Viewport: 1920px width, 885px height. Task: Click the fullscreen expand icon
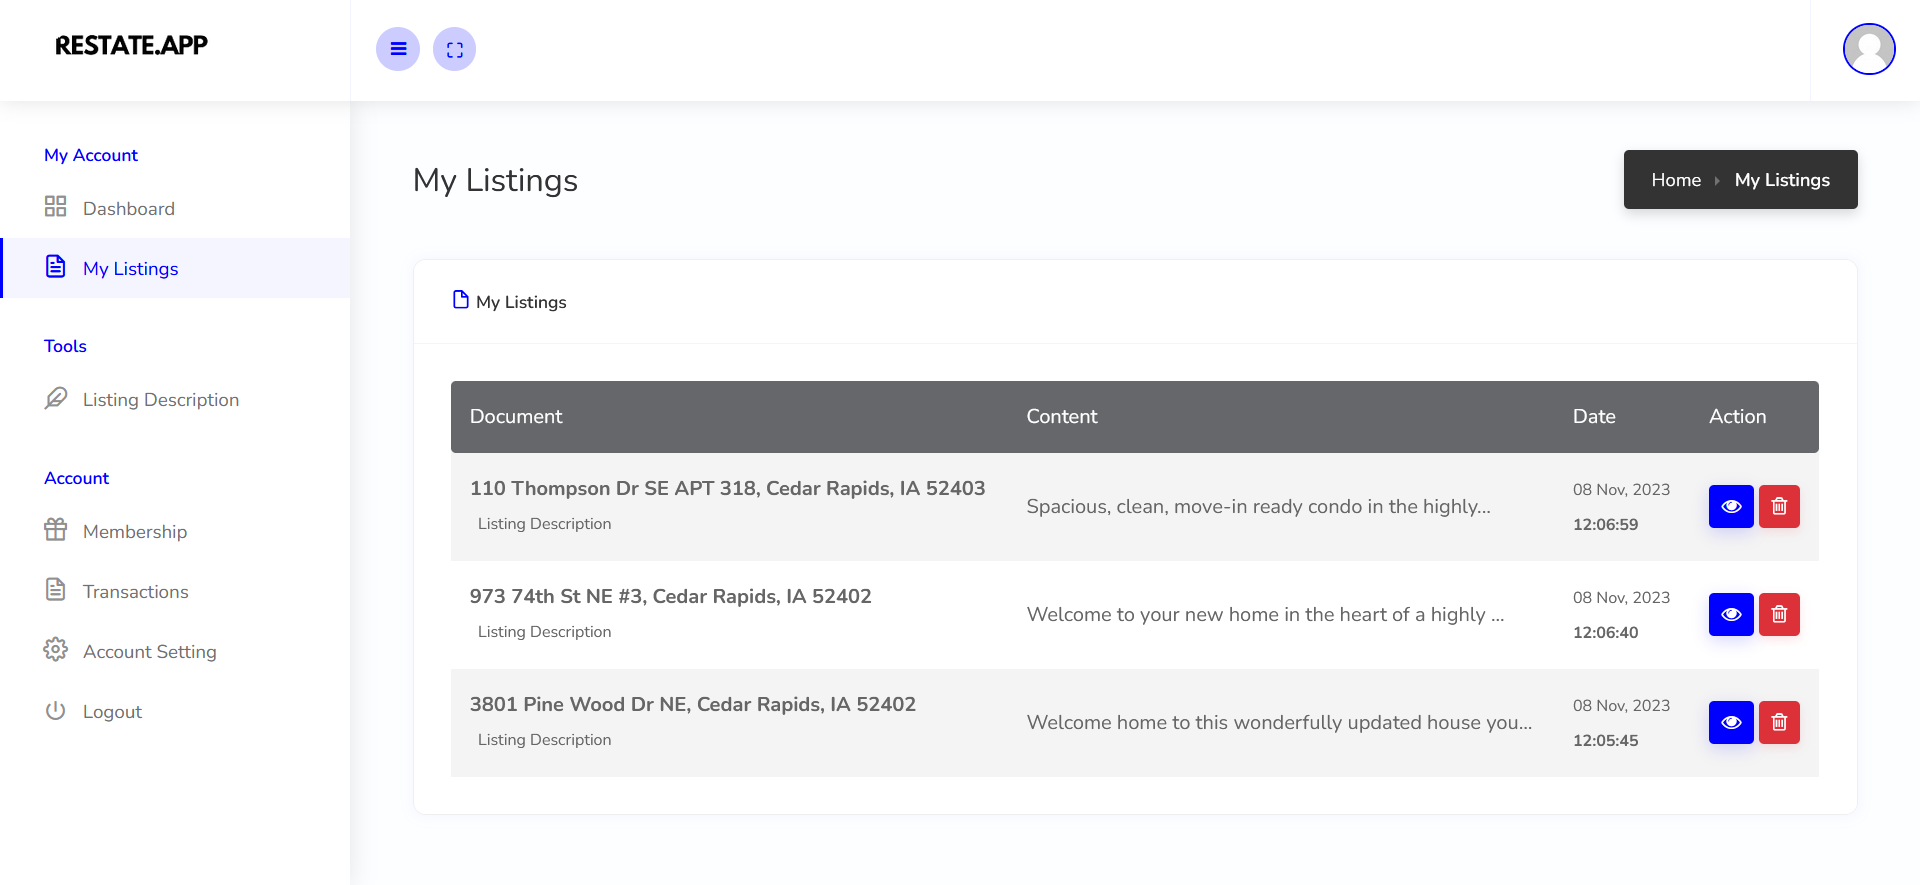pyautogui.click(x=455, y=49)
